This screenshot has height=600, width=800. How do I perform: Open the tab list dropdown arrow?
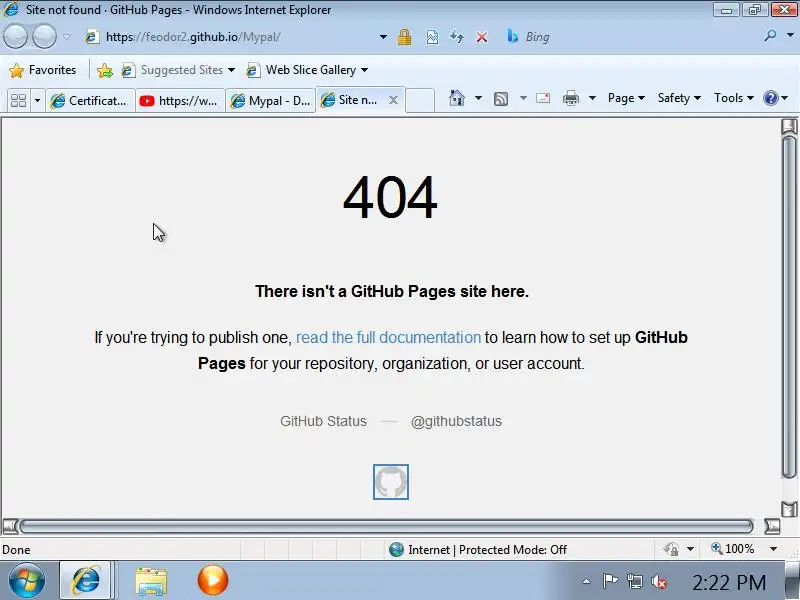coord(37,100)
